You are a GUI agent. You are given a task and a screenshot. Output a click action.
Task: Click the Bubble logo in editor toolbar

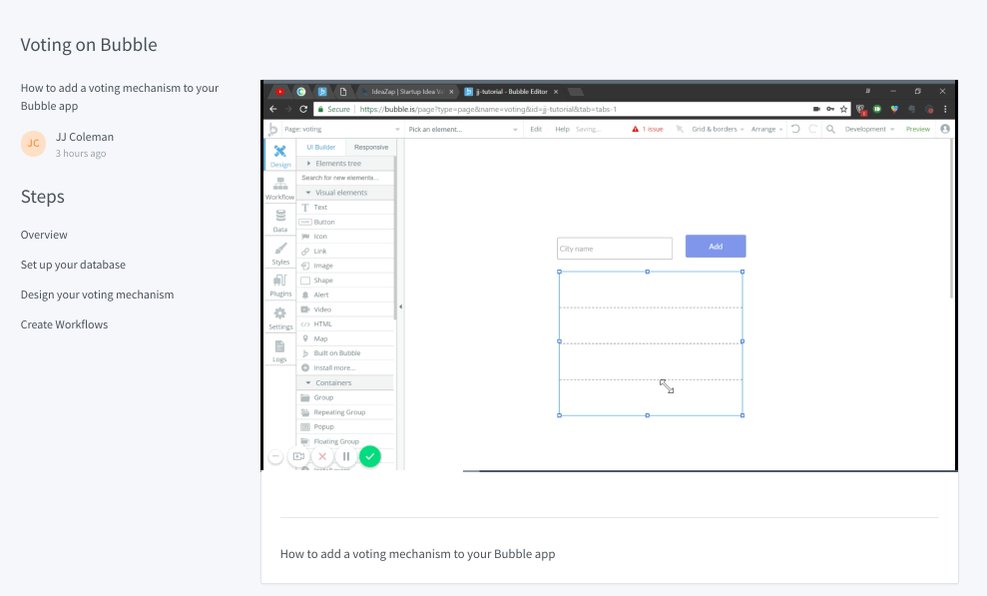click(x=273, y=129)
